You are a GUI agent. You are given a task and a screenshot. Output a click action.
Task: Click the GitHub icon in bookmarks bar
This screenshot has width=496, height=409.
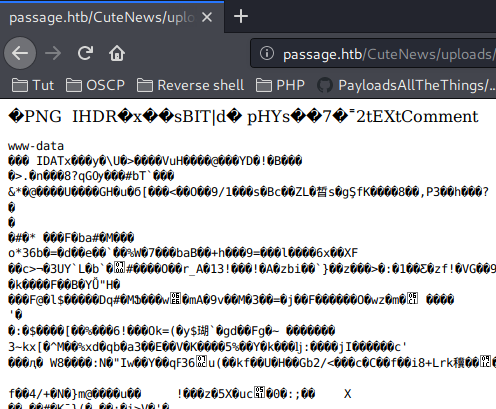325,85
